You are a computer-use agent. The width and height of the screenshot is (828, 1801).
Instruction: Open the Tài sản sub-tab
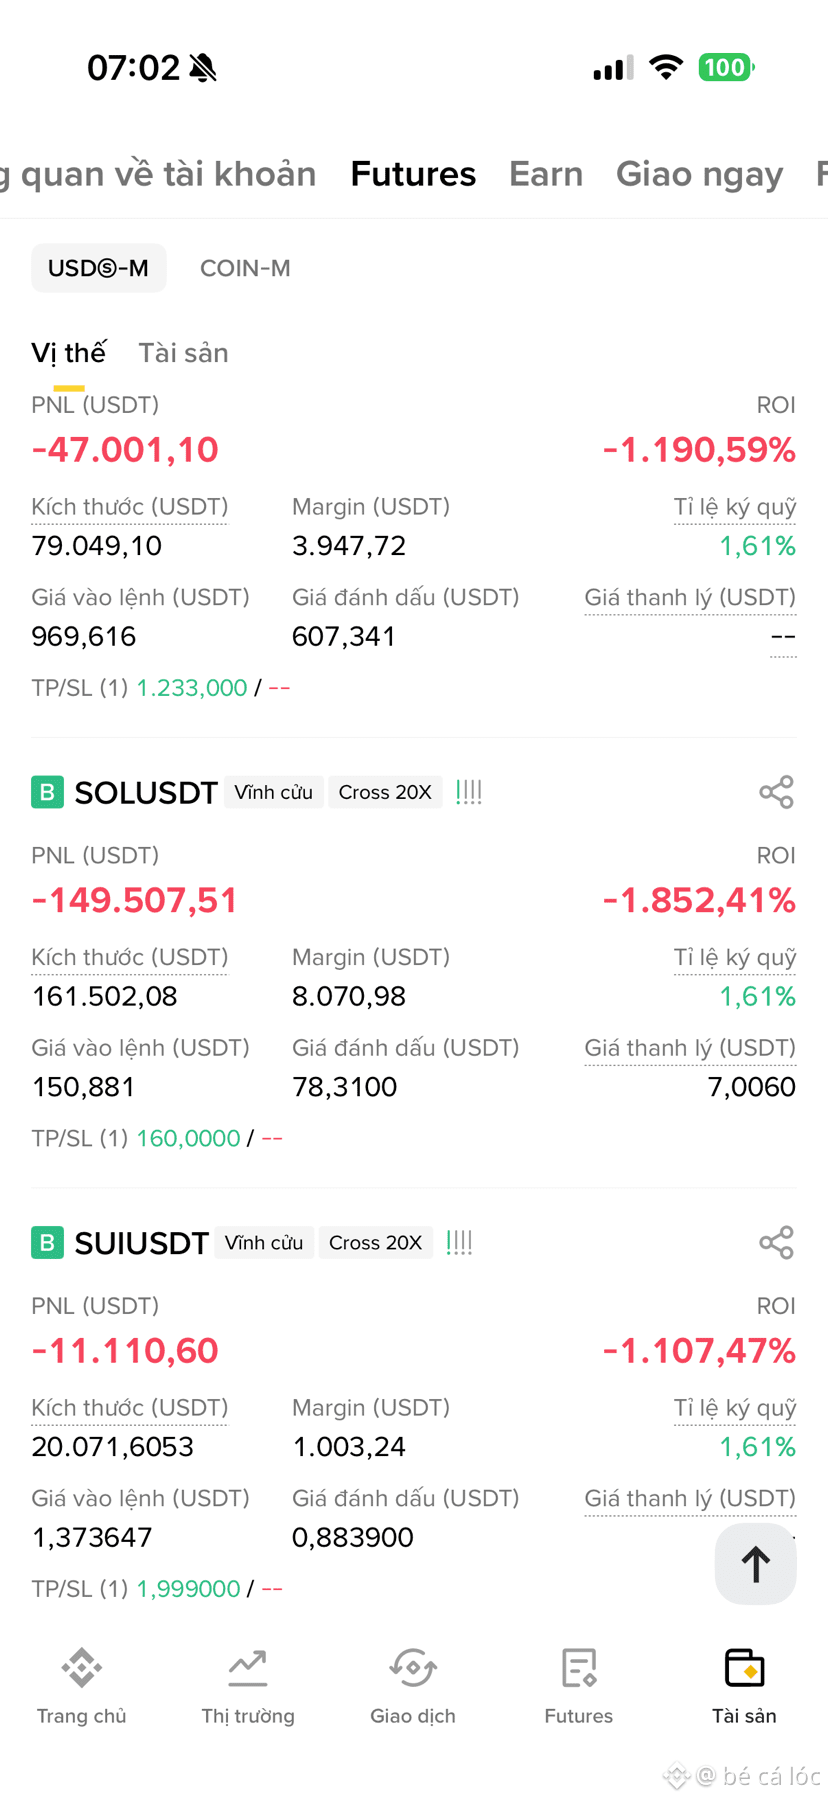tap(183, 353)
